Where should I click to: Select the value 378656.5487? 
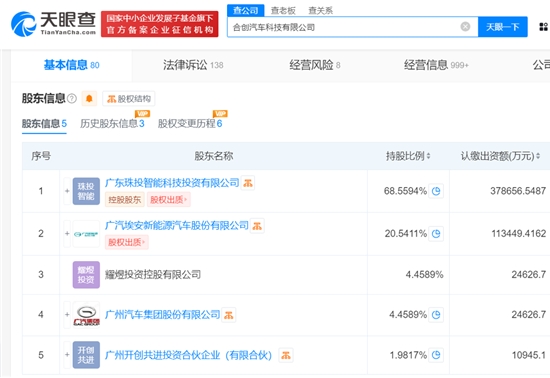click(x=518, y=191)
